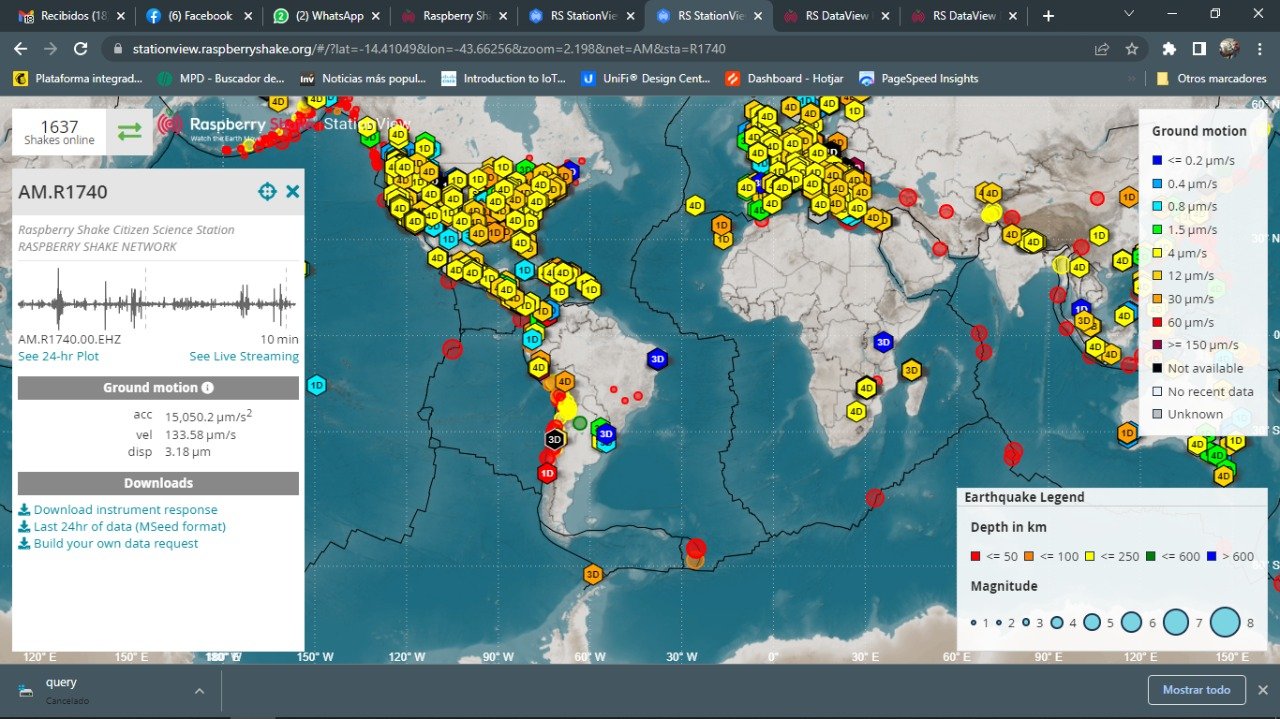
Task: Click the black Not available legend swatch
Action: [x=1157, y=368]
